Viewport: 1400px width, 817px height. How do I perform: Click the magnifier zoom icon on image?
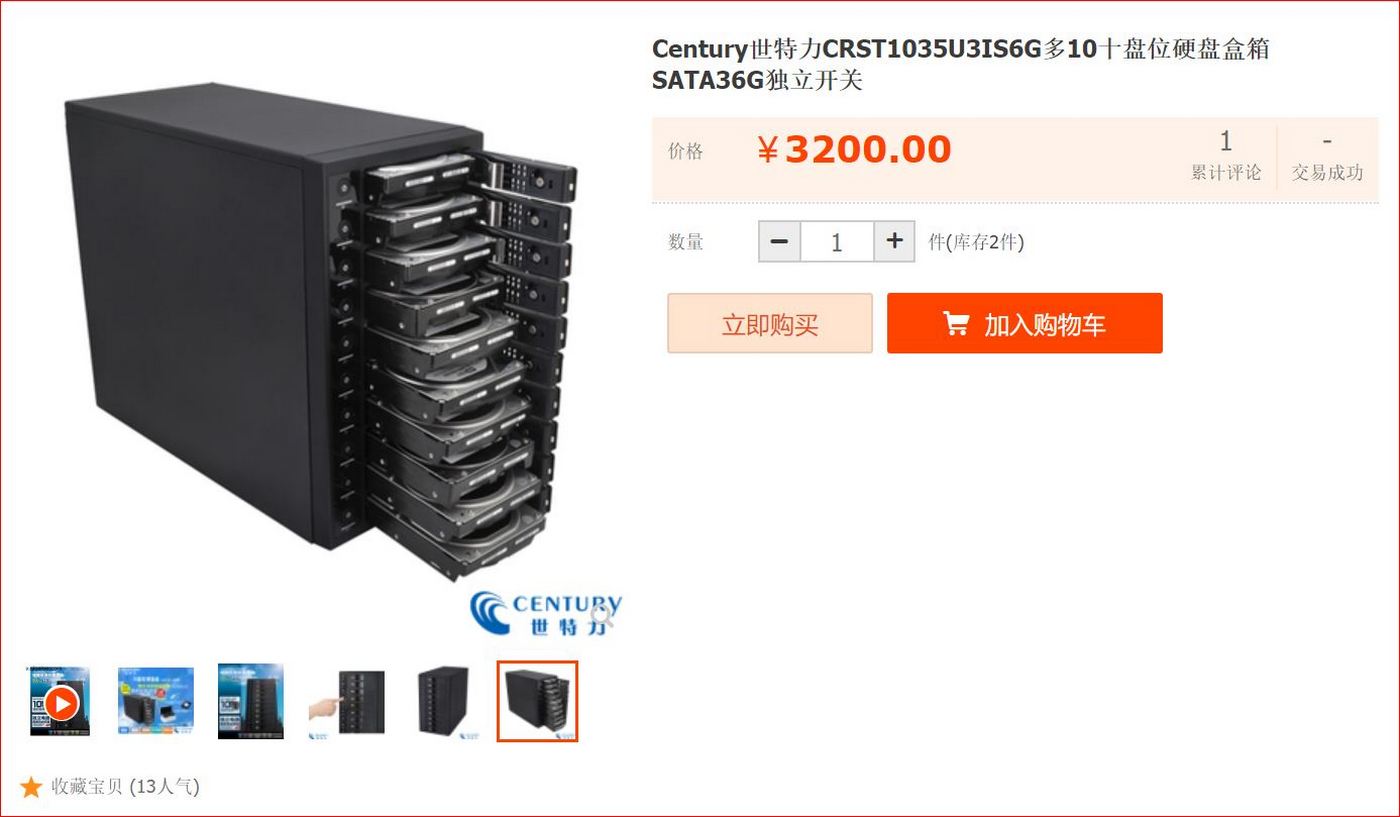pyautogui.click(x=601, y=611)
